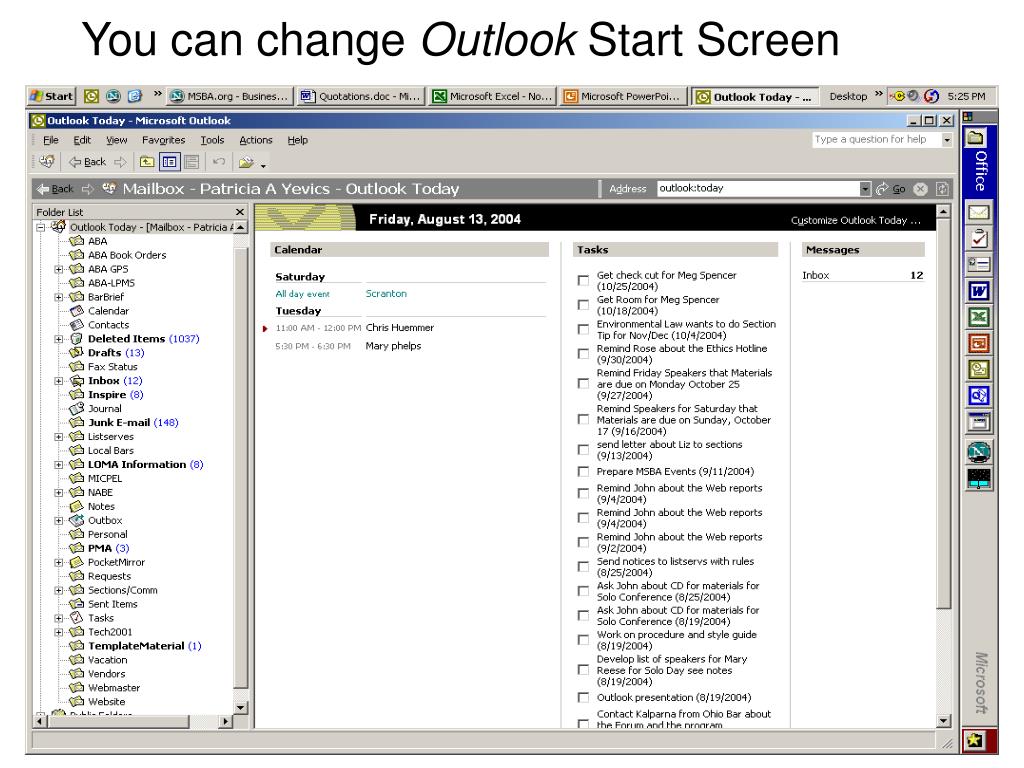Click the Stop icon beside Go
This screenshot has height=768, width=1024.
(920, 189)
